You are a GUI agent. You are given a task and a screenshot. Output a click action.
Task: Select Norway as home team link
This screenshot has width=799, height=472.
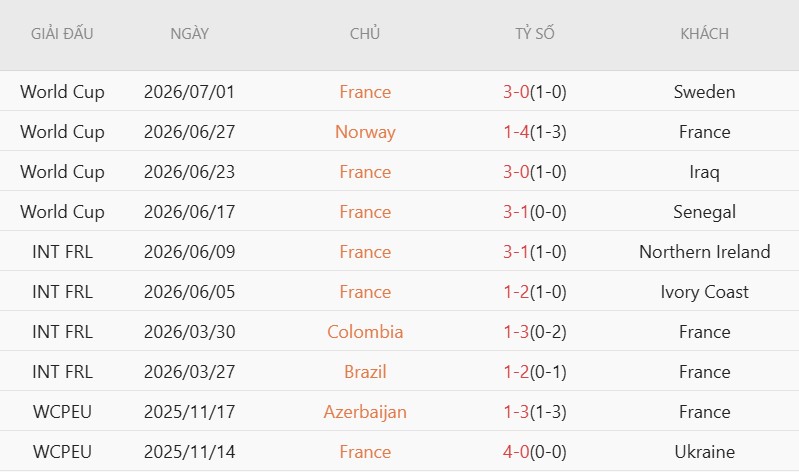[365, 132]
